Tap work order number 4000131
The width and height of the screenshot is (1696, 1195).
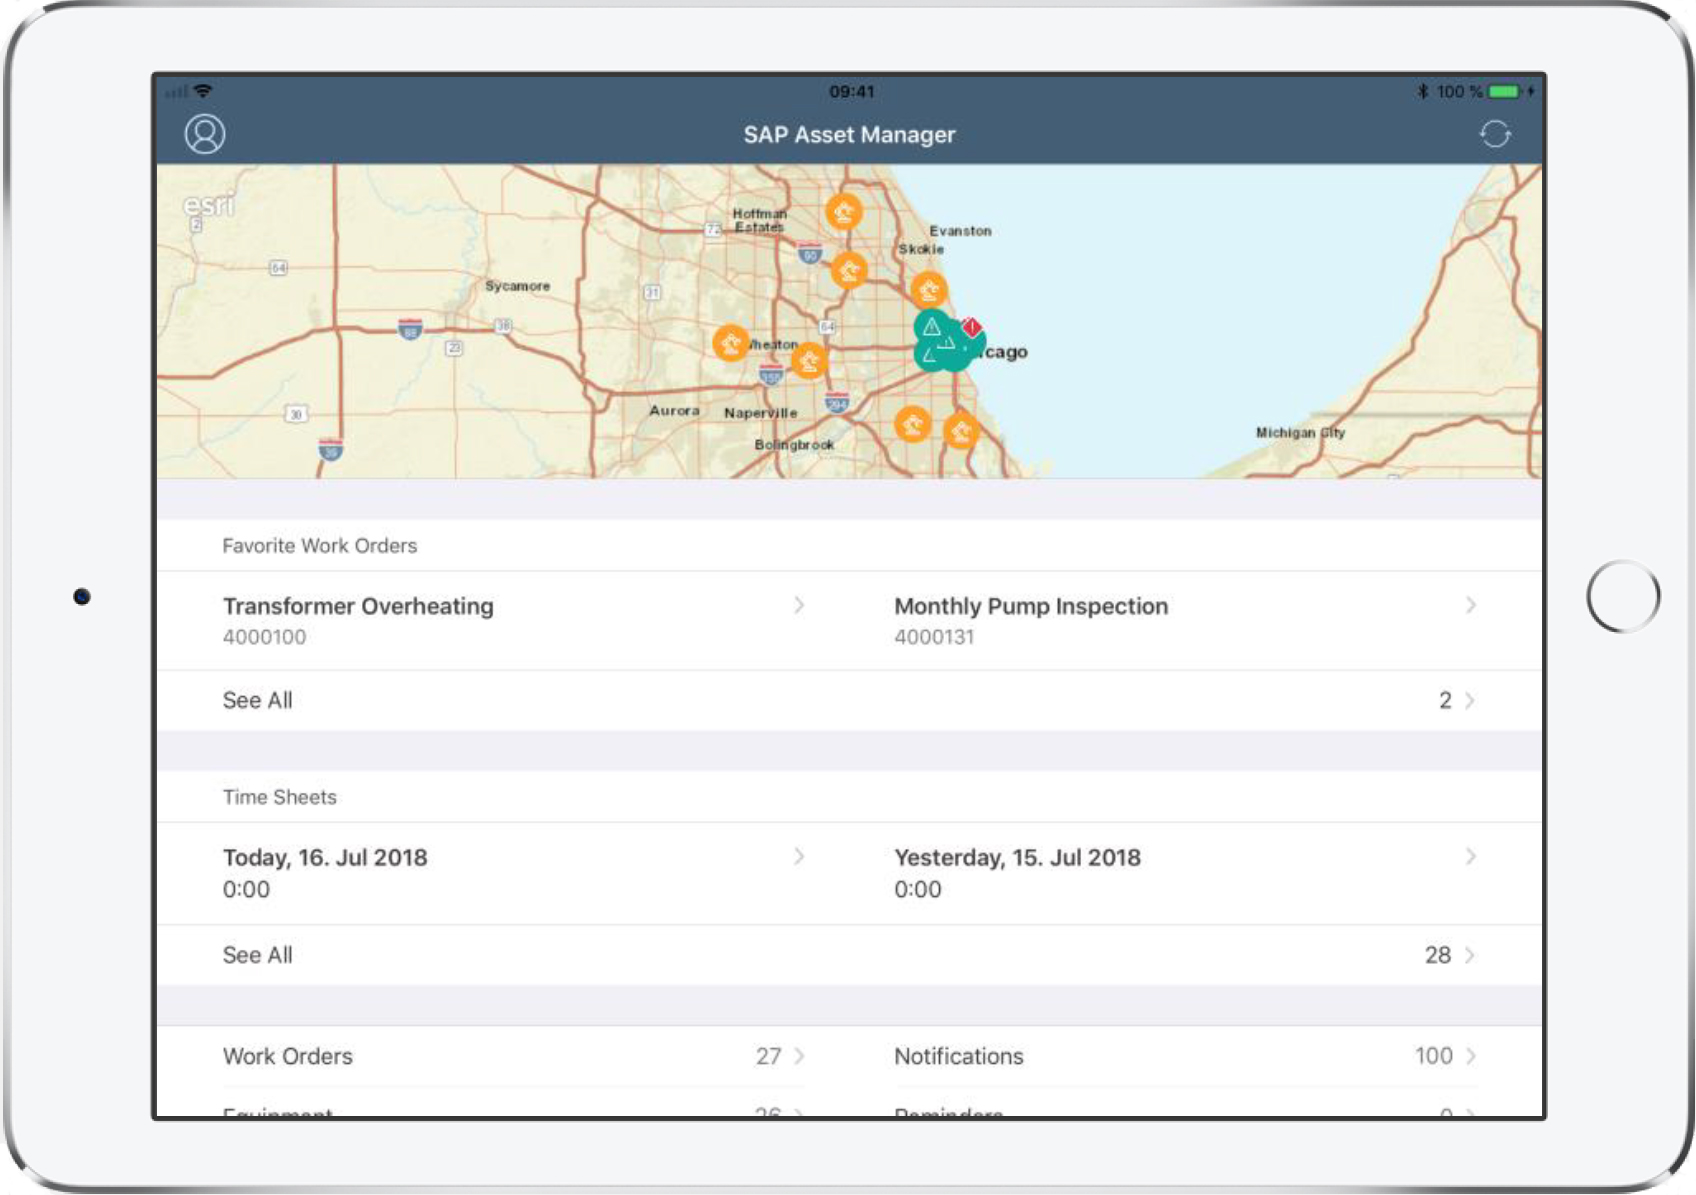point(934,637)
